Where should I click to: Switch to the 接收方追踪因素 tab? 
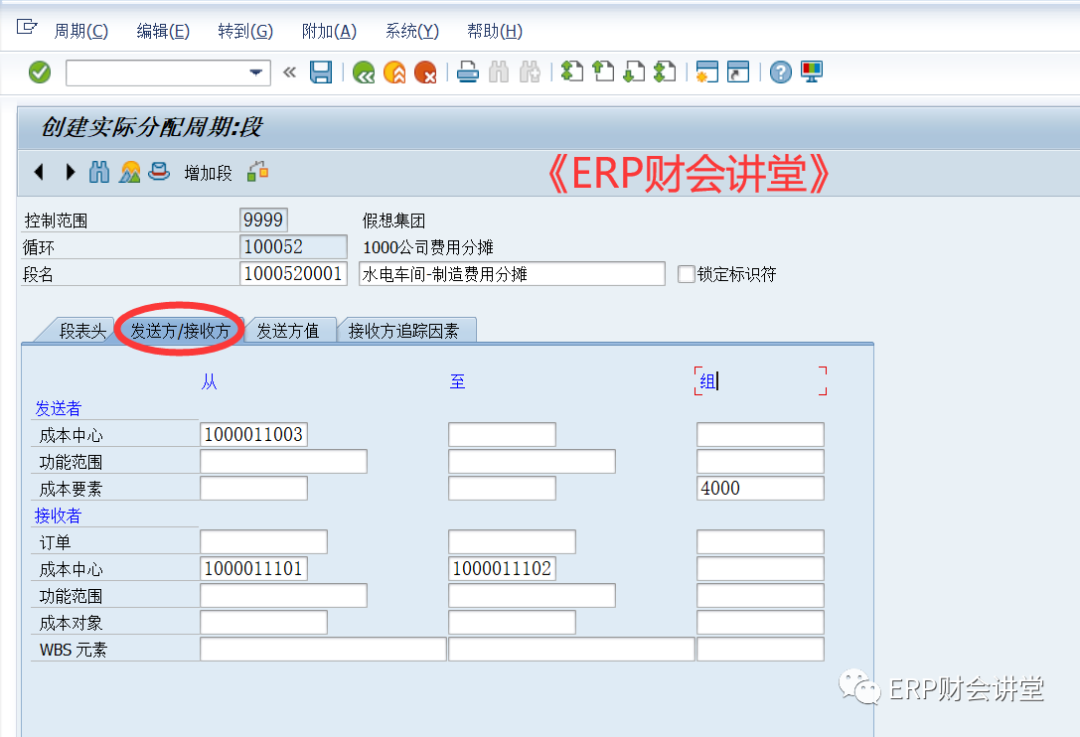pos(405,331)
